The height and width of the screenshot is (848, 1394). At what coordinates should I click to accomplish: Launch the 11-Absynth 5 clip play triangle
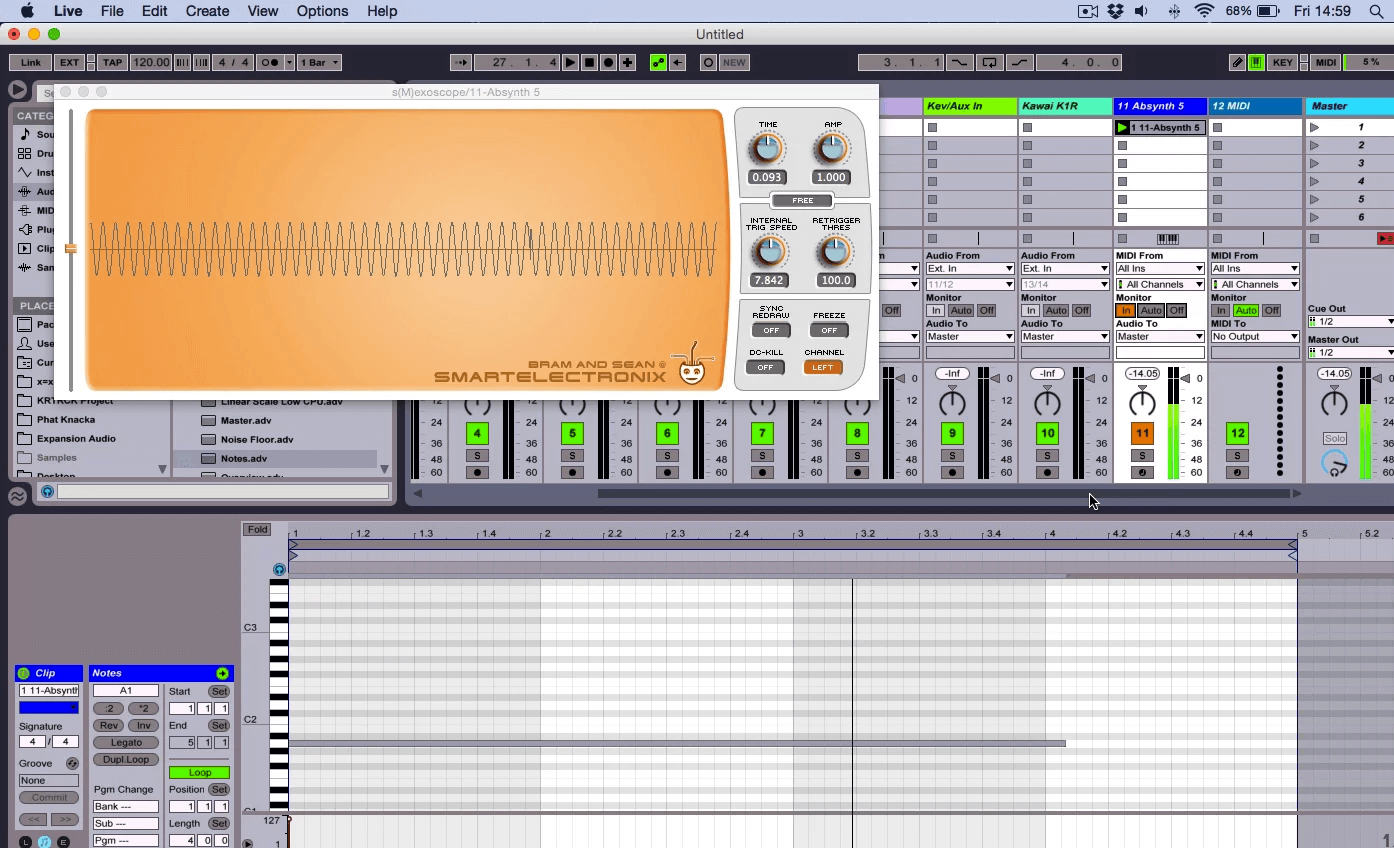[x=1122, y=128]
